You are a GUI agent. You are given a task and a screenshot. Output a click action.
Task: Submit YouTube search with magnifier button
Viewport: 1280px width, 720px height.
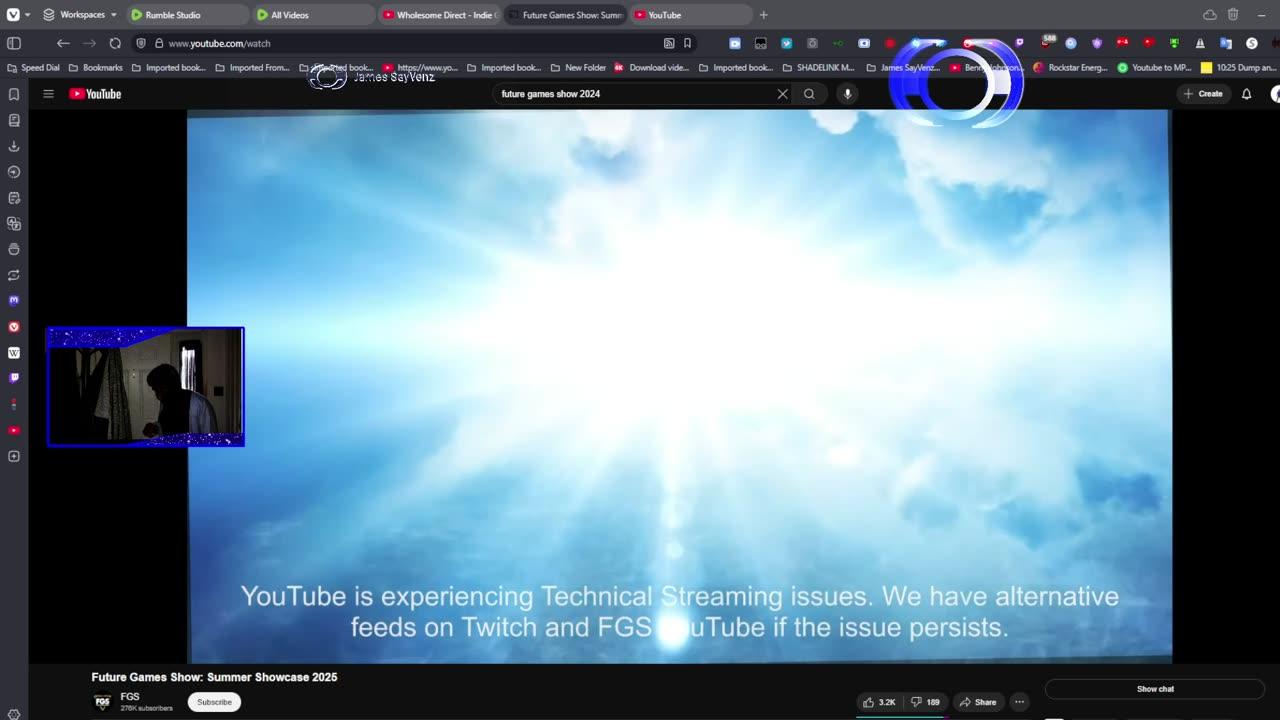click(x=809, y=94)
